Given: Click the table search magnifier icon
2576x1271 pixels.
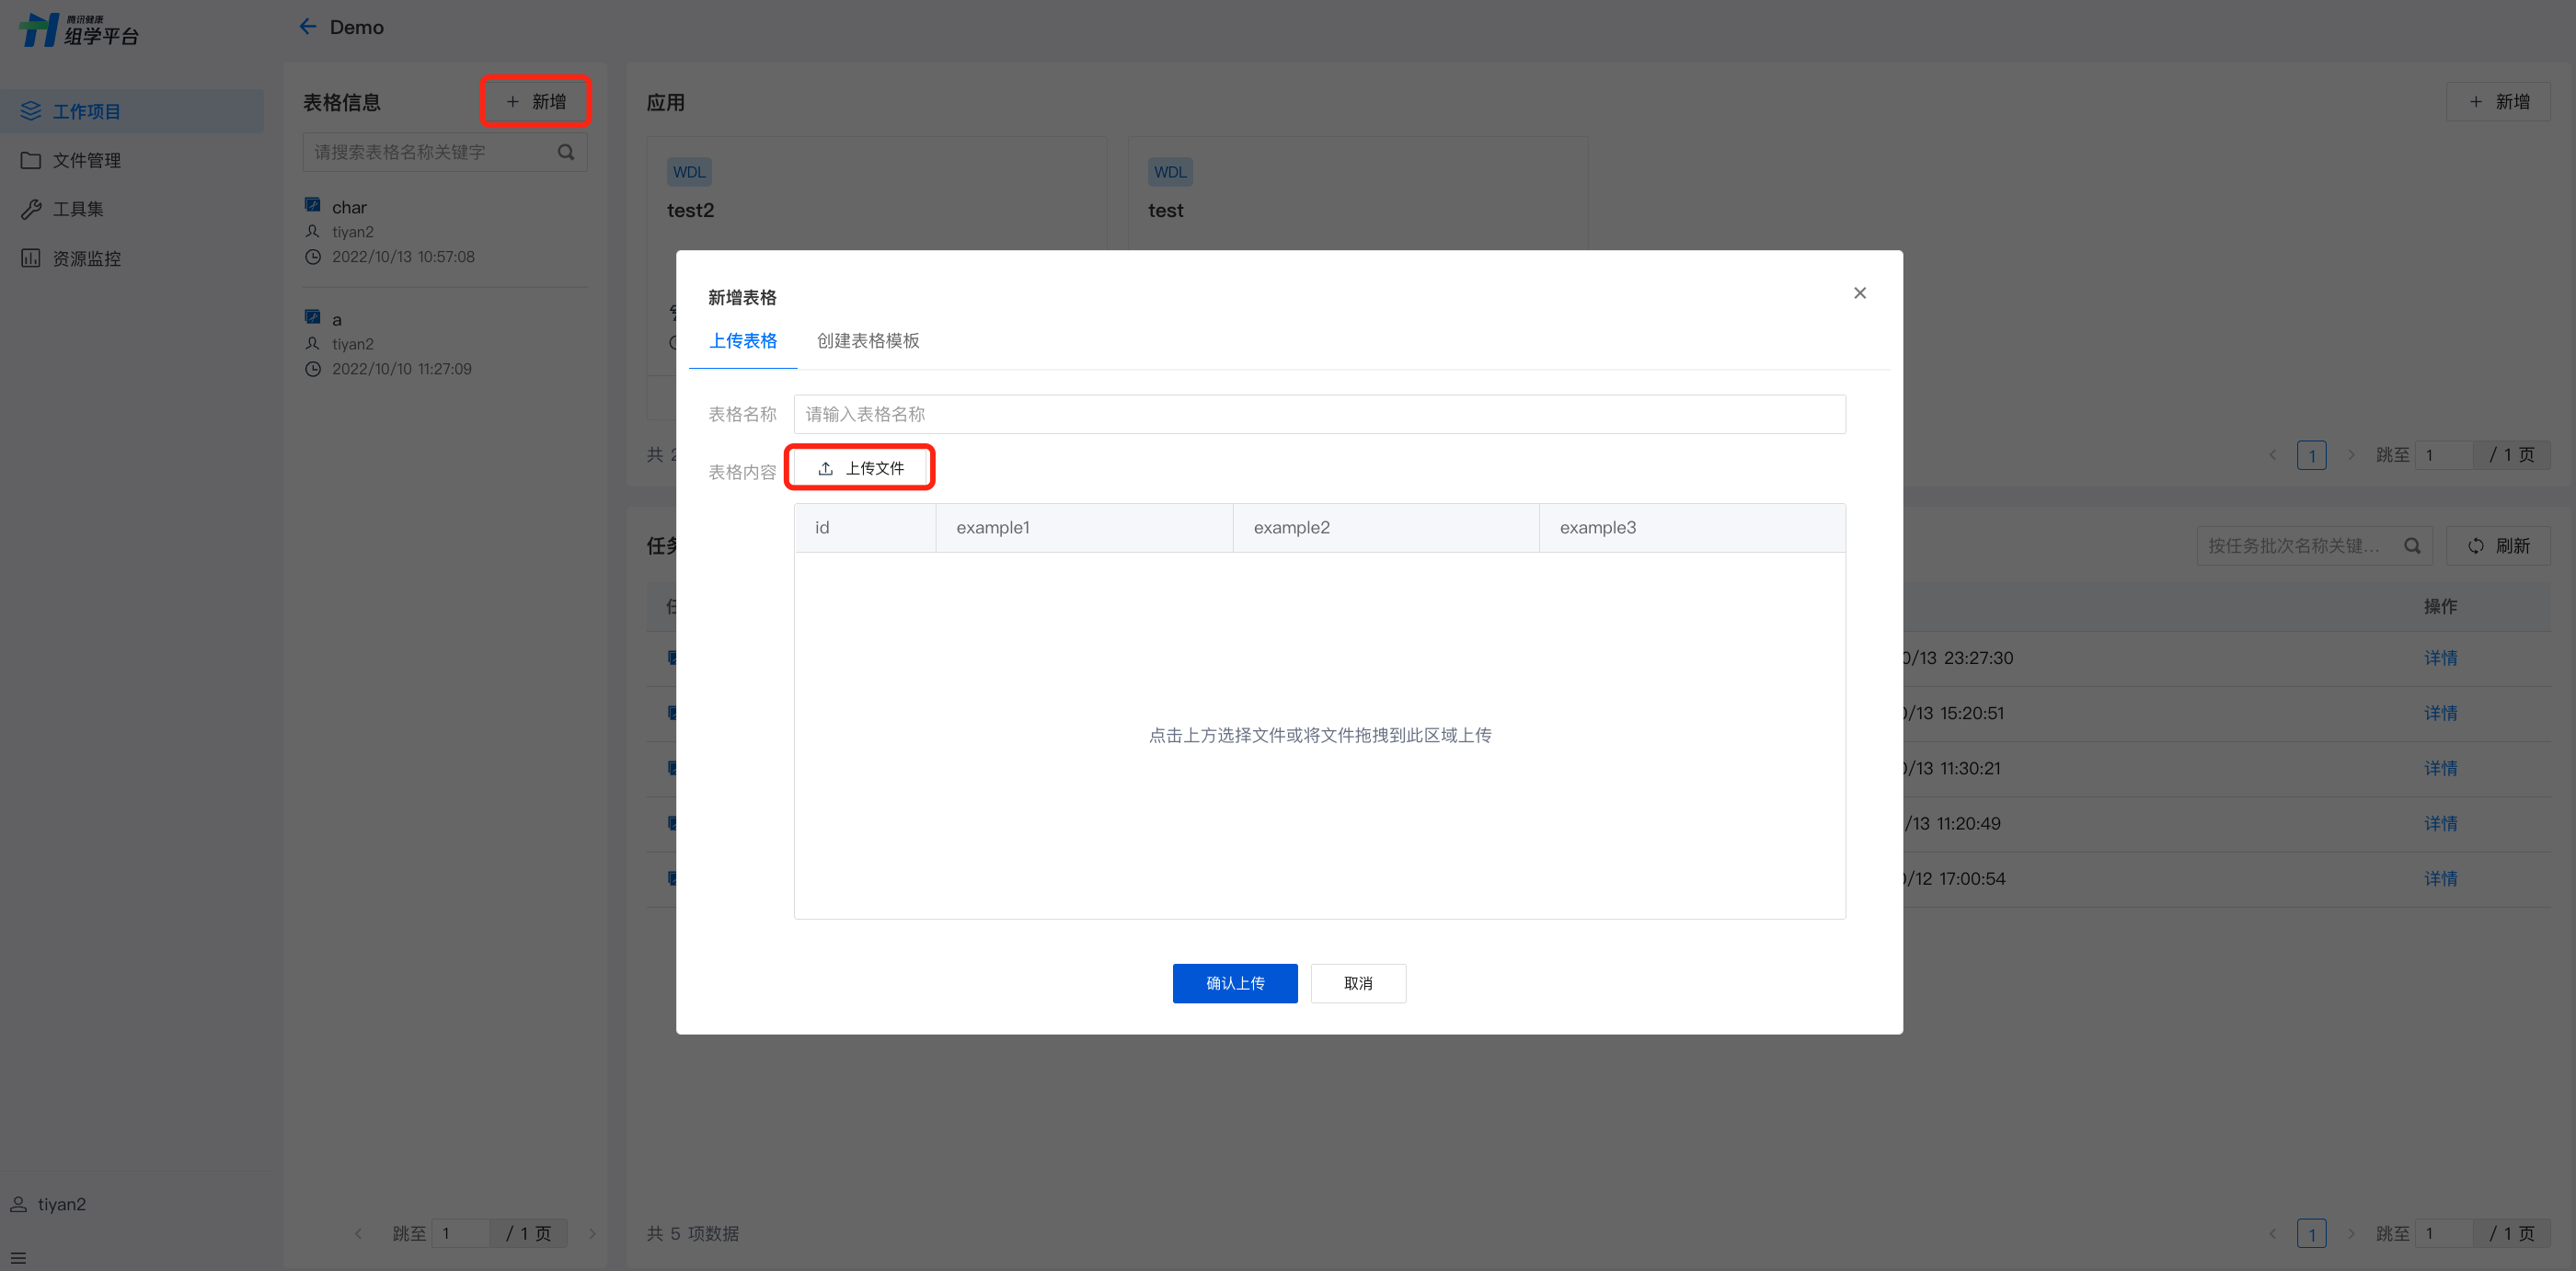Looking at the screenshot, I should (566, 152).
